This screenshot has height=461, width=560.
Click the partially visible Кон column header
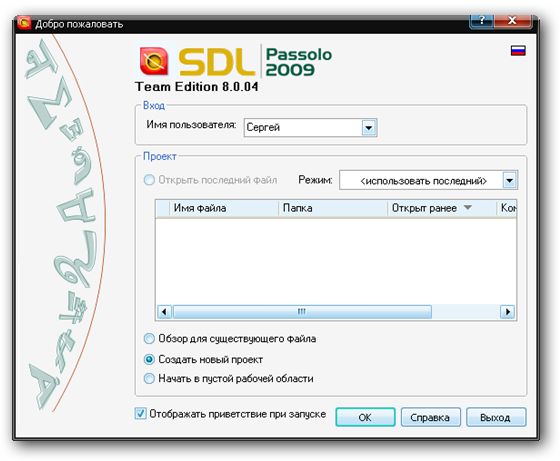[x=507, y=208]
